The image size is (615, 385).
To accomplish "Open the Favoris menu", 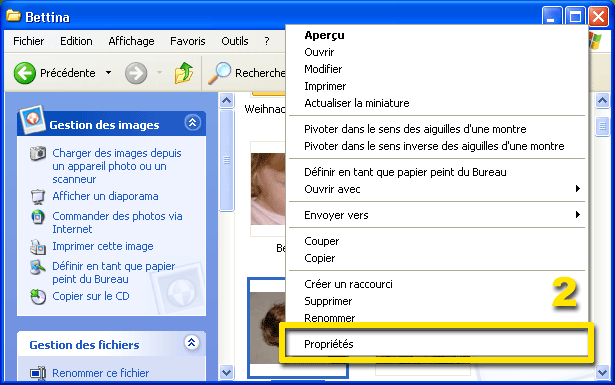I will click(187, 41).
